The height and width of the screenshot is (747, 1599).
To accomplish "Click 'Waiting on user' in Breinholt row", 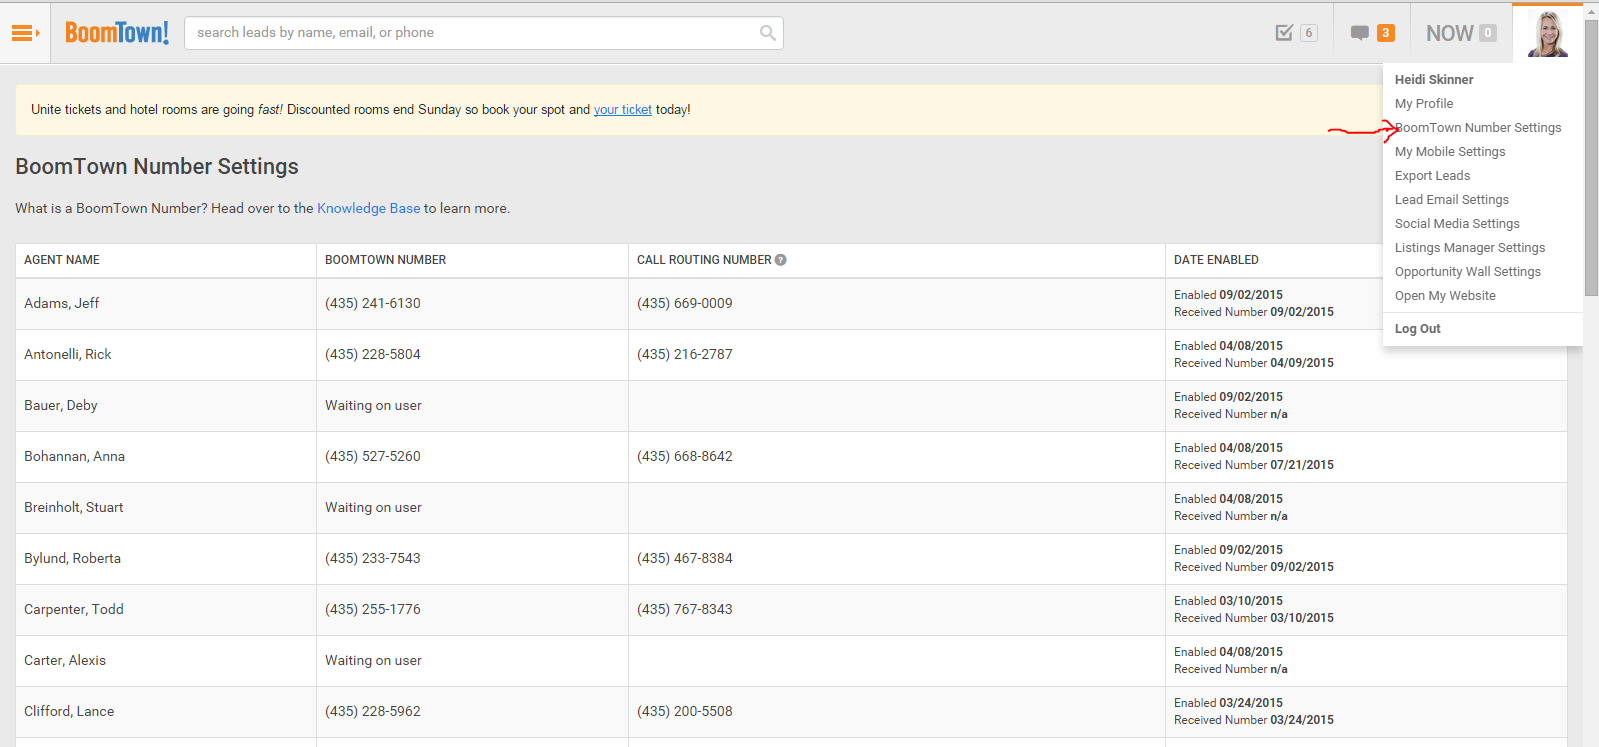I will coord(373,507).
